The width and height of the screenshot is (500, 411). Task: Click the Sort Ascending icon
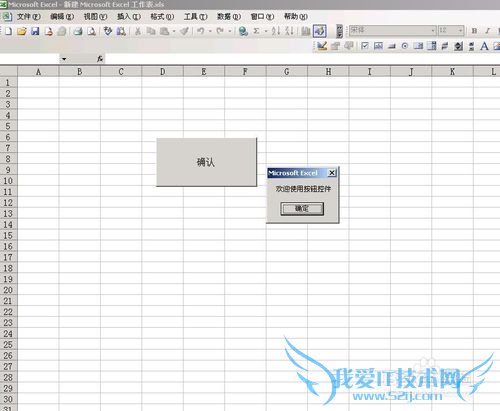(x=276, y=31)
